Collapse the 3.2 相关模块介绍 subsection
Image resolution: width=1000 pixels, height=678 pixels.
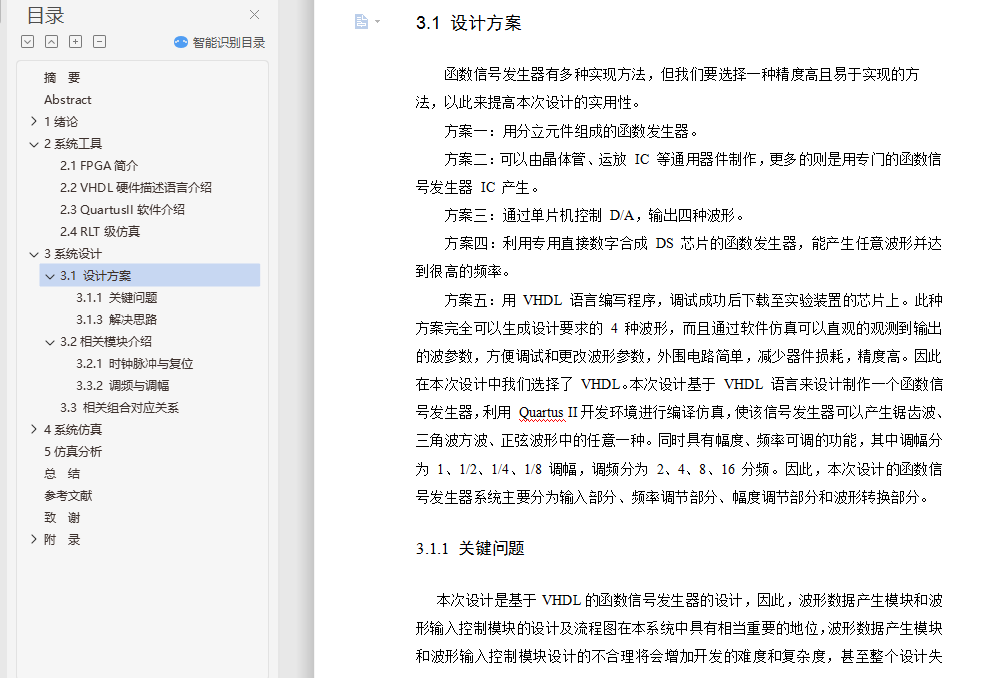50,342
